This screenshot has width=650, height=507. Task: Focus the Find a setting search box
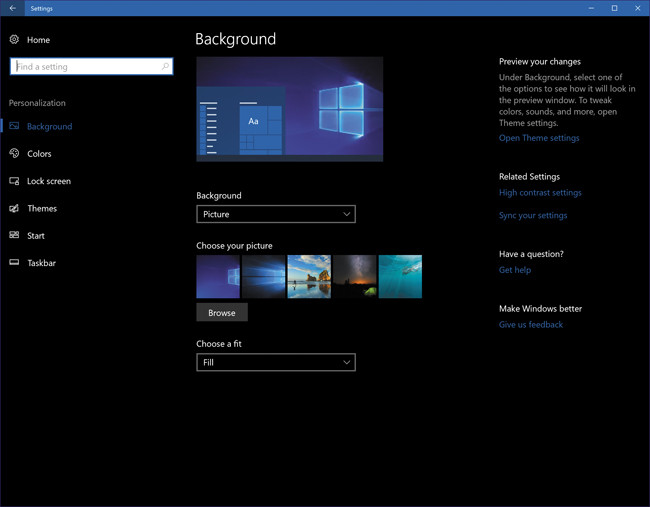point(85,67)
